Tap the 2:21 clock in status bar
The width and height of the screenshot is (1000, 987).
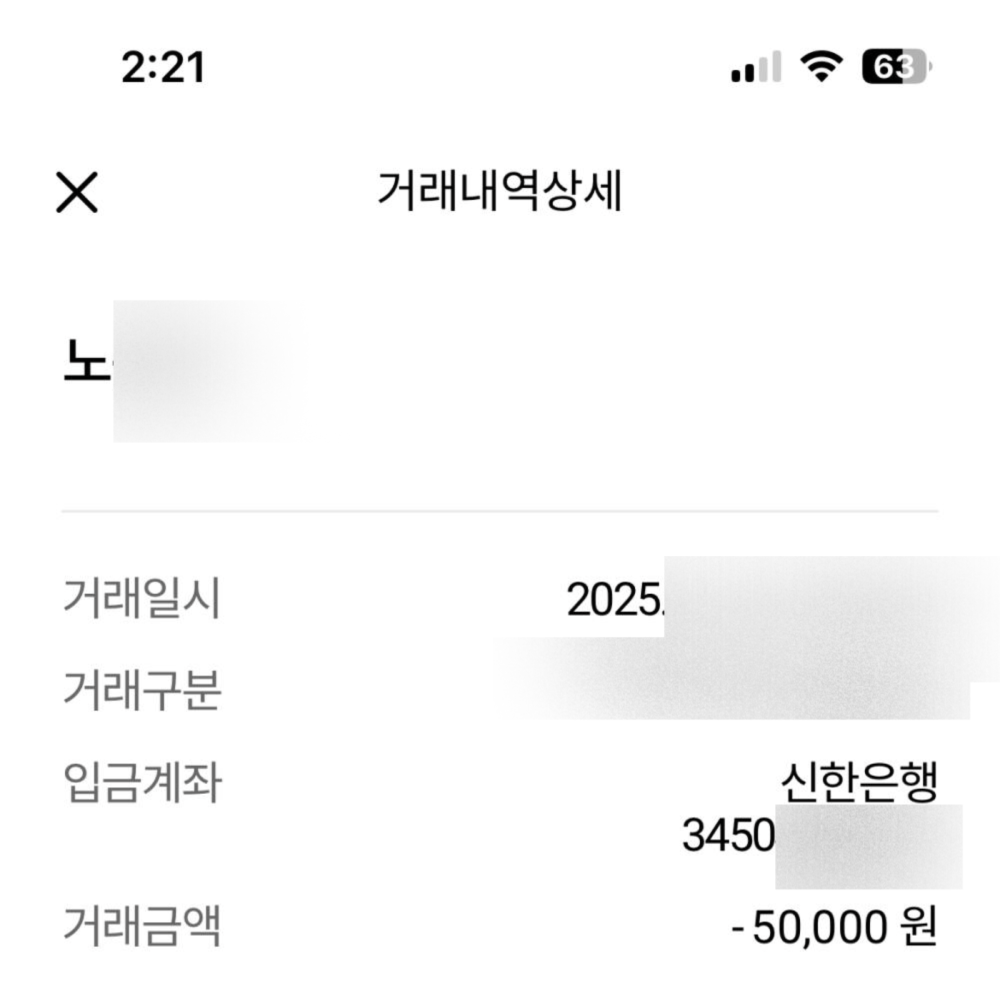point(163,68)
